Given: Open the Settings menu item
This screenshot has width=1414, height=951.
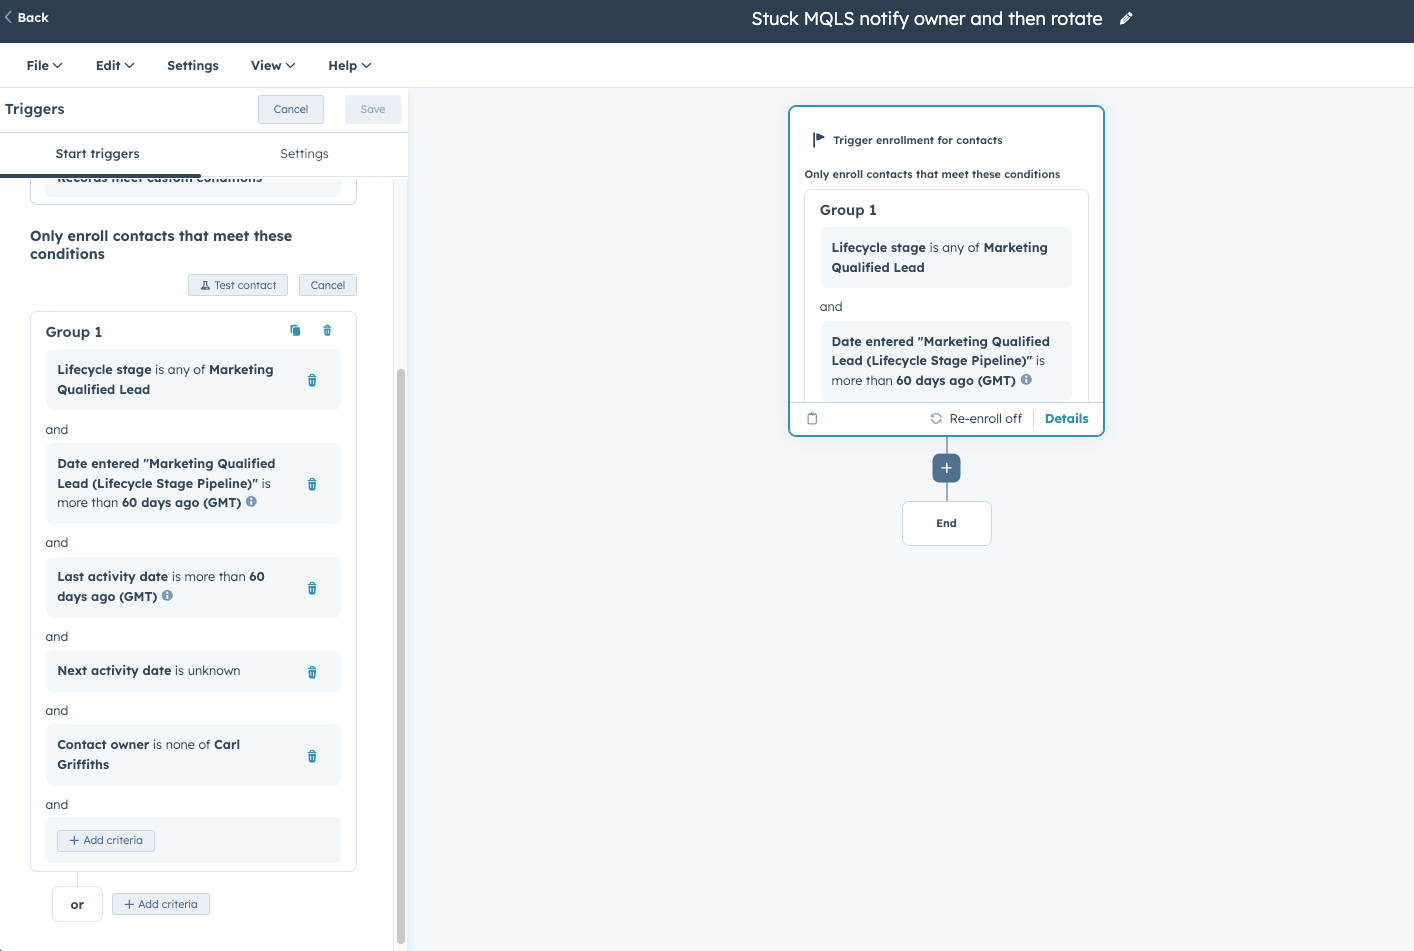Looking at the screenshot, I should pos(193,66).
